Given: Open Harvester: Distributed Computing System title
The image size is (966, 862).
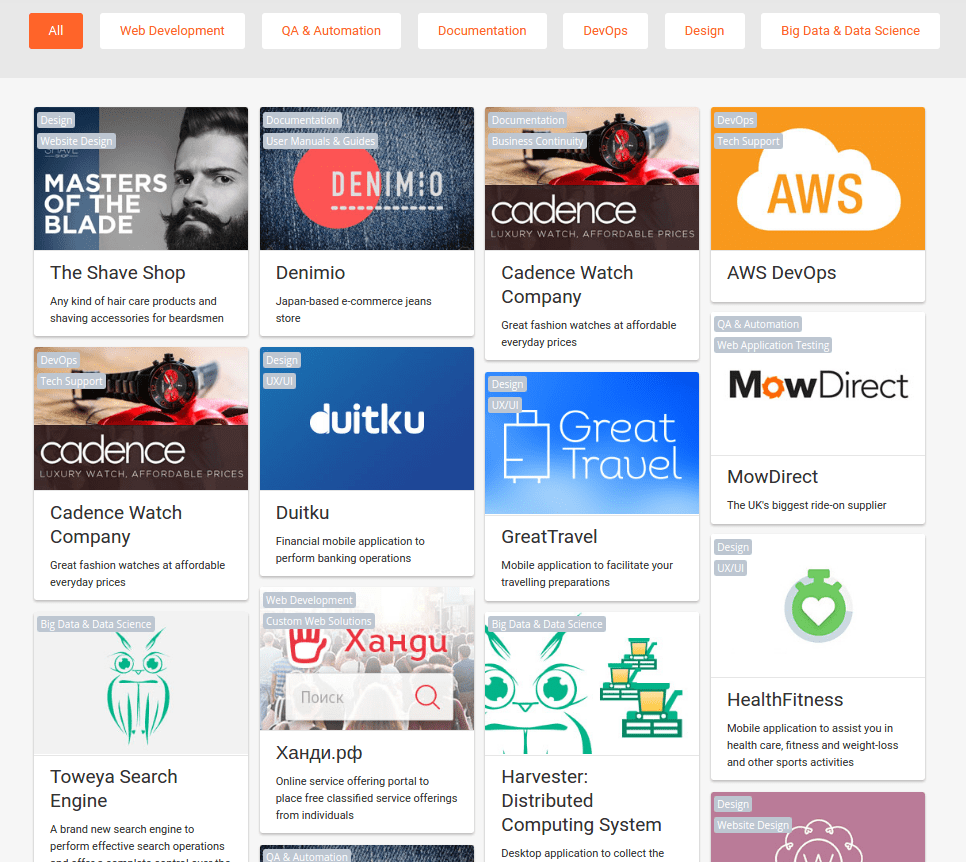Looking at the screenshot, I should point(581,800).
